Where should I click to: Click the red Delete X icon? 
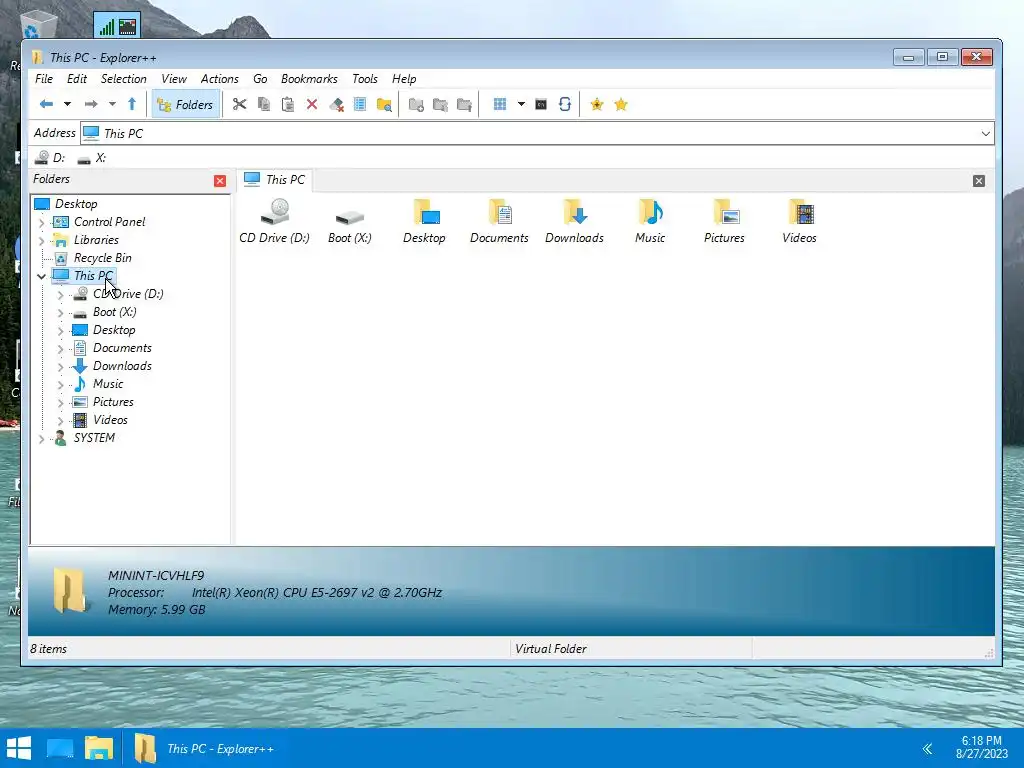pos(312,104)
